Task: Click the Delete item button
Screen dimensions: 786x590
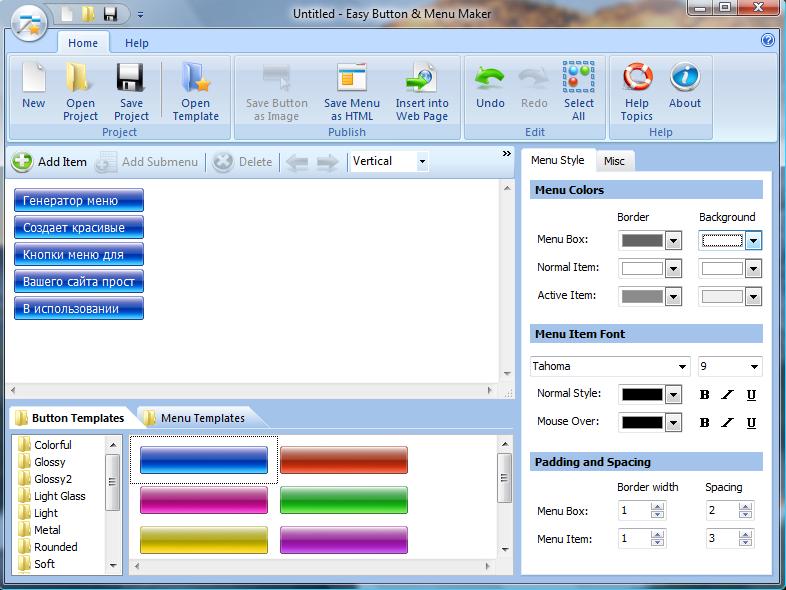Action: 243,162
